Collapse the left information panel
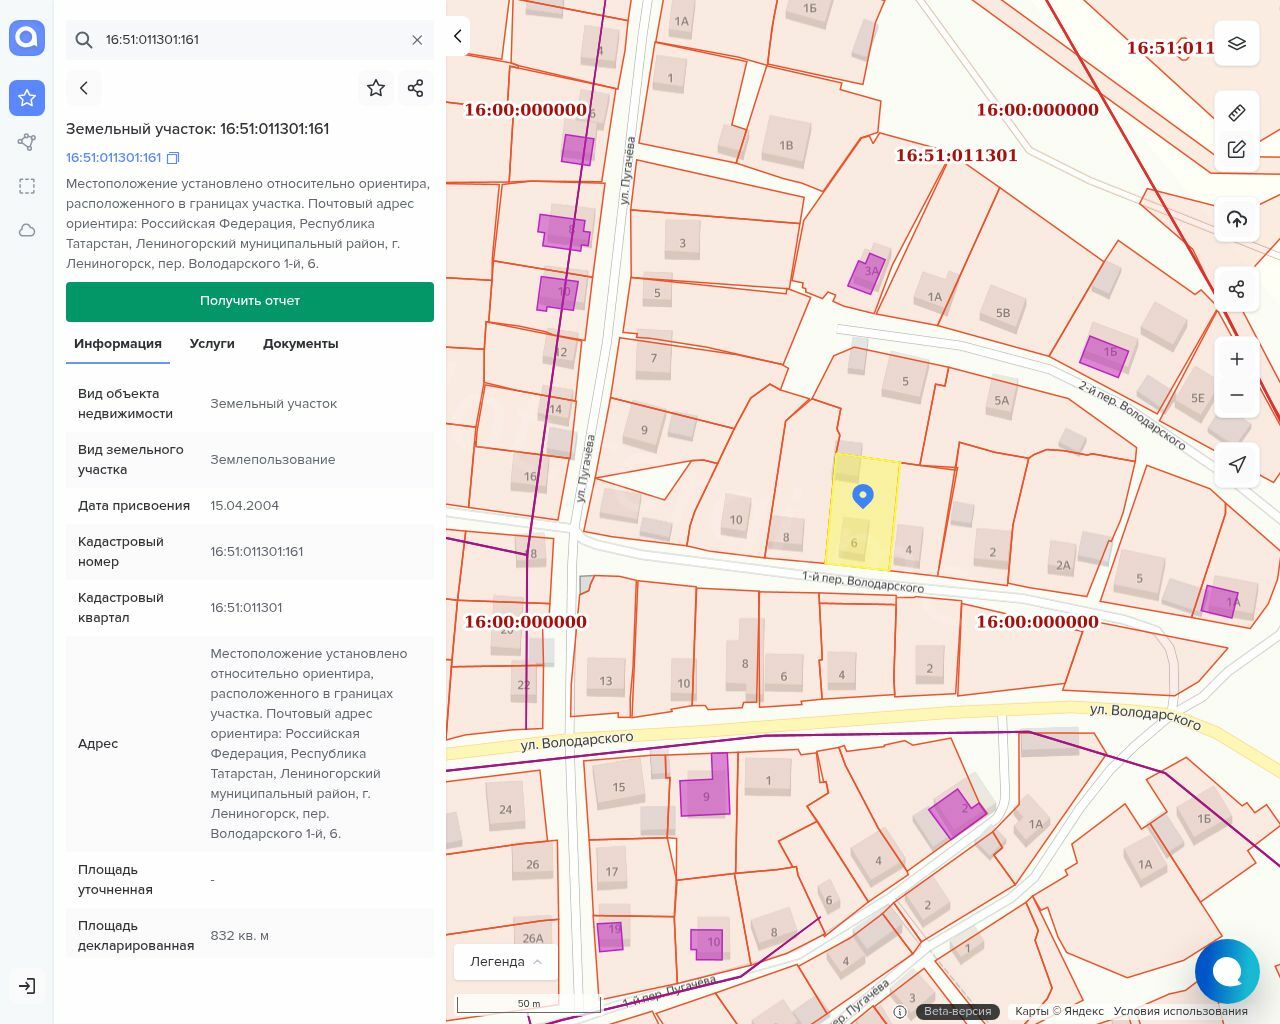Screen dimensions: 1280x1024 tap(458, 36)
